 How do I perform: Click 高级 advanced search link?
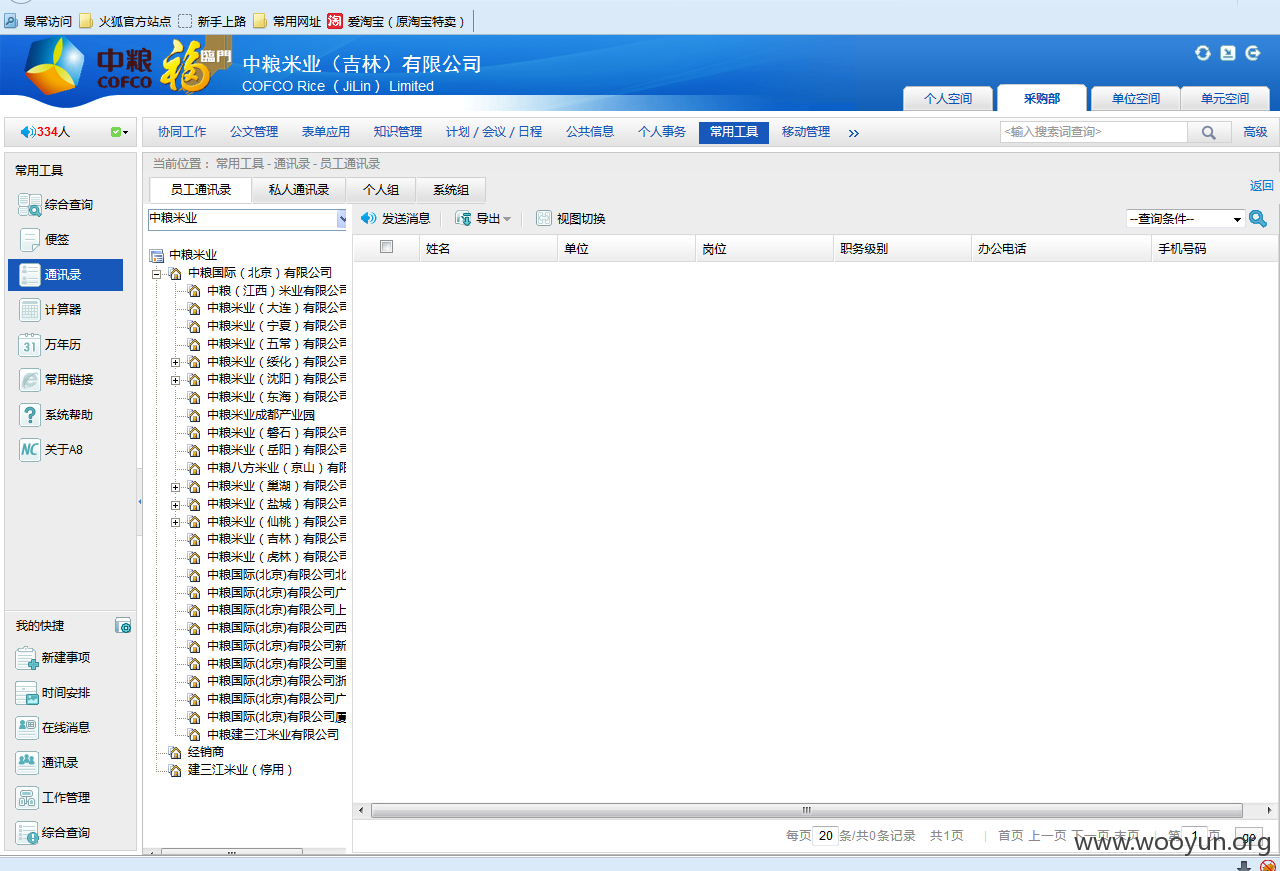tap(1255, 132)
